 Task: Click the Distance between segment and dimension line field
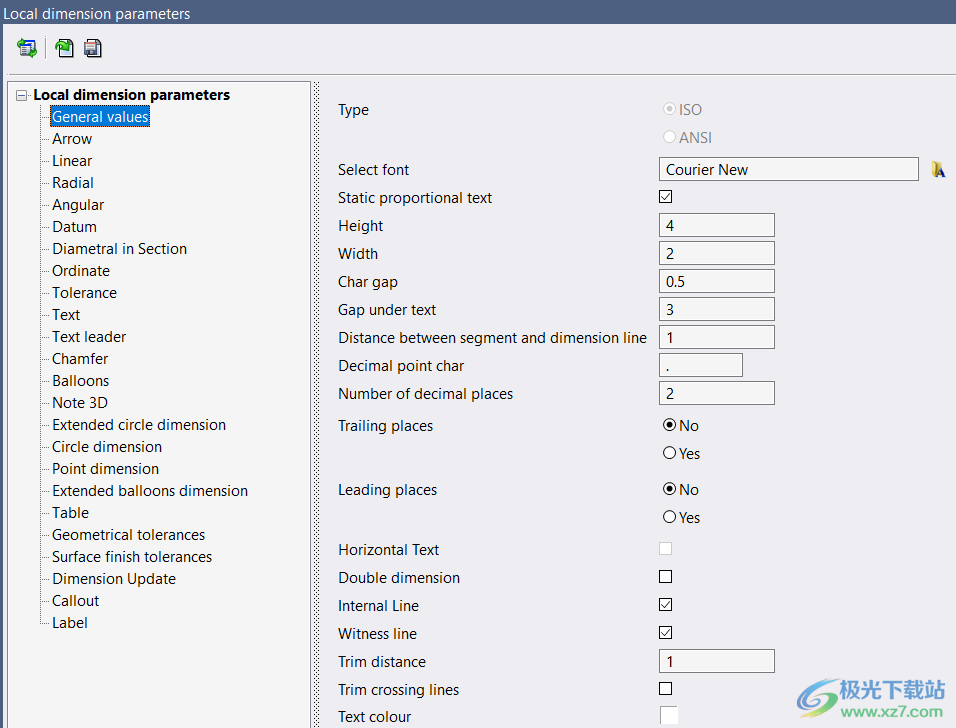pos(716,337)
